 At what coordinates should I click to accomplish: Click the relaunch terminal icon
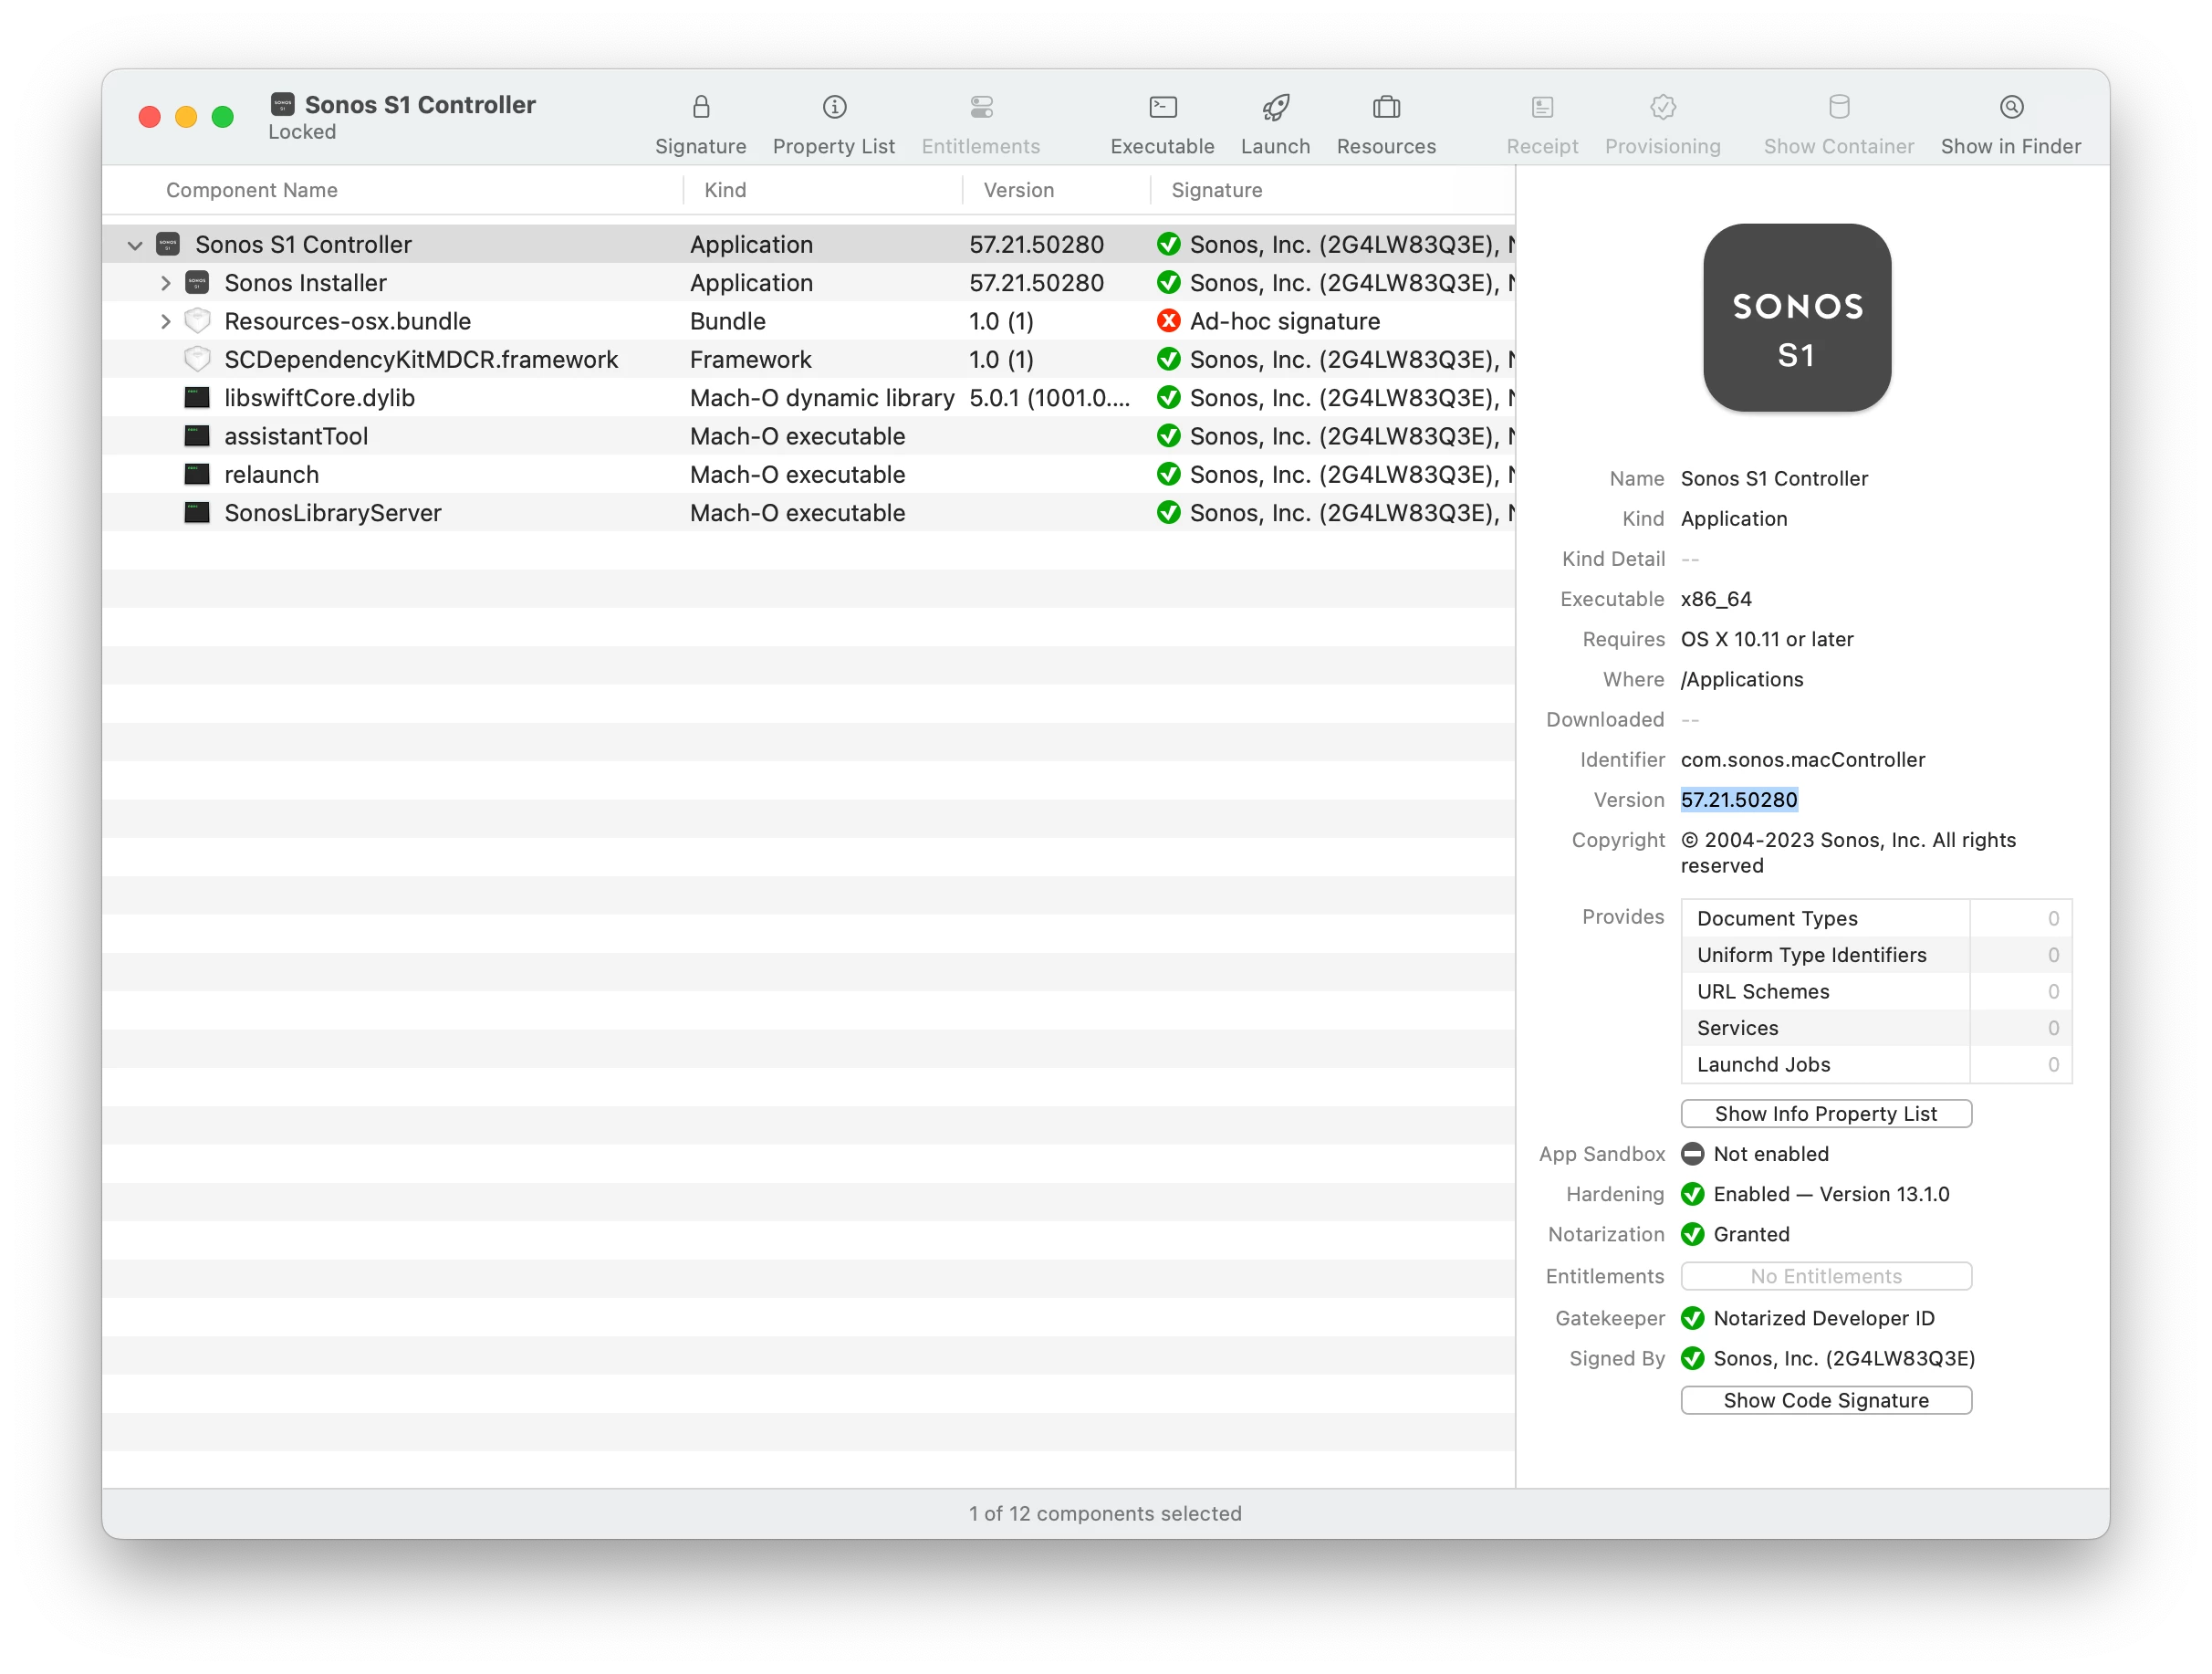(x=197, y=474)
